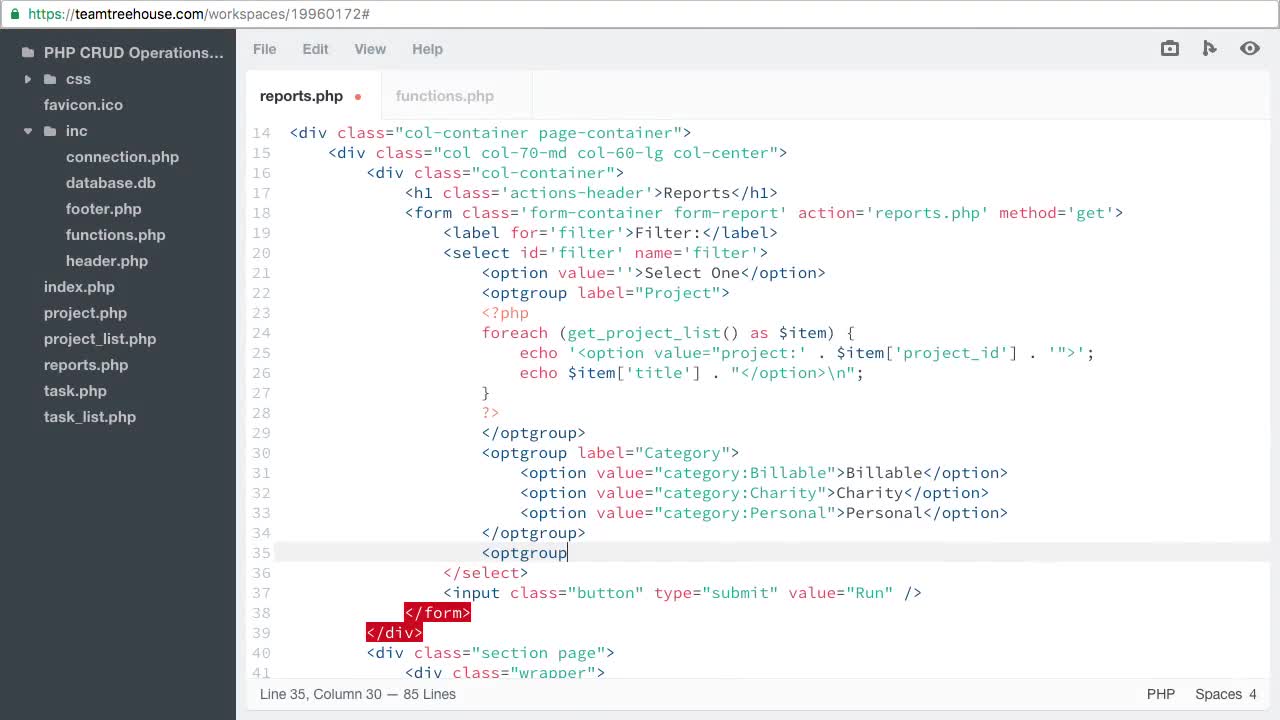Click the action='reports.php' attribute on line 18
1280x720 pixels.
point(893,213)
